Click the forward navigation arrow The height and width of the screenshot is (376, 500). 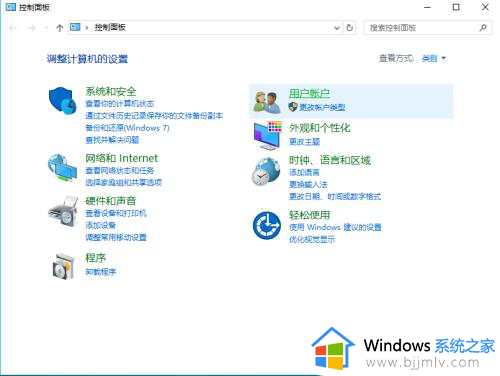coord(32,28)
